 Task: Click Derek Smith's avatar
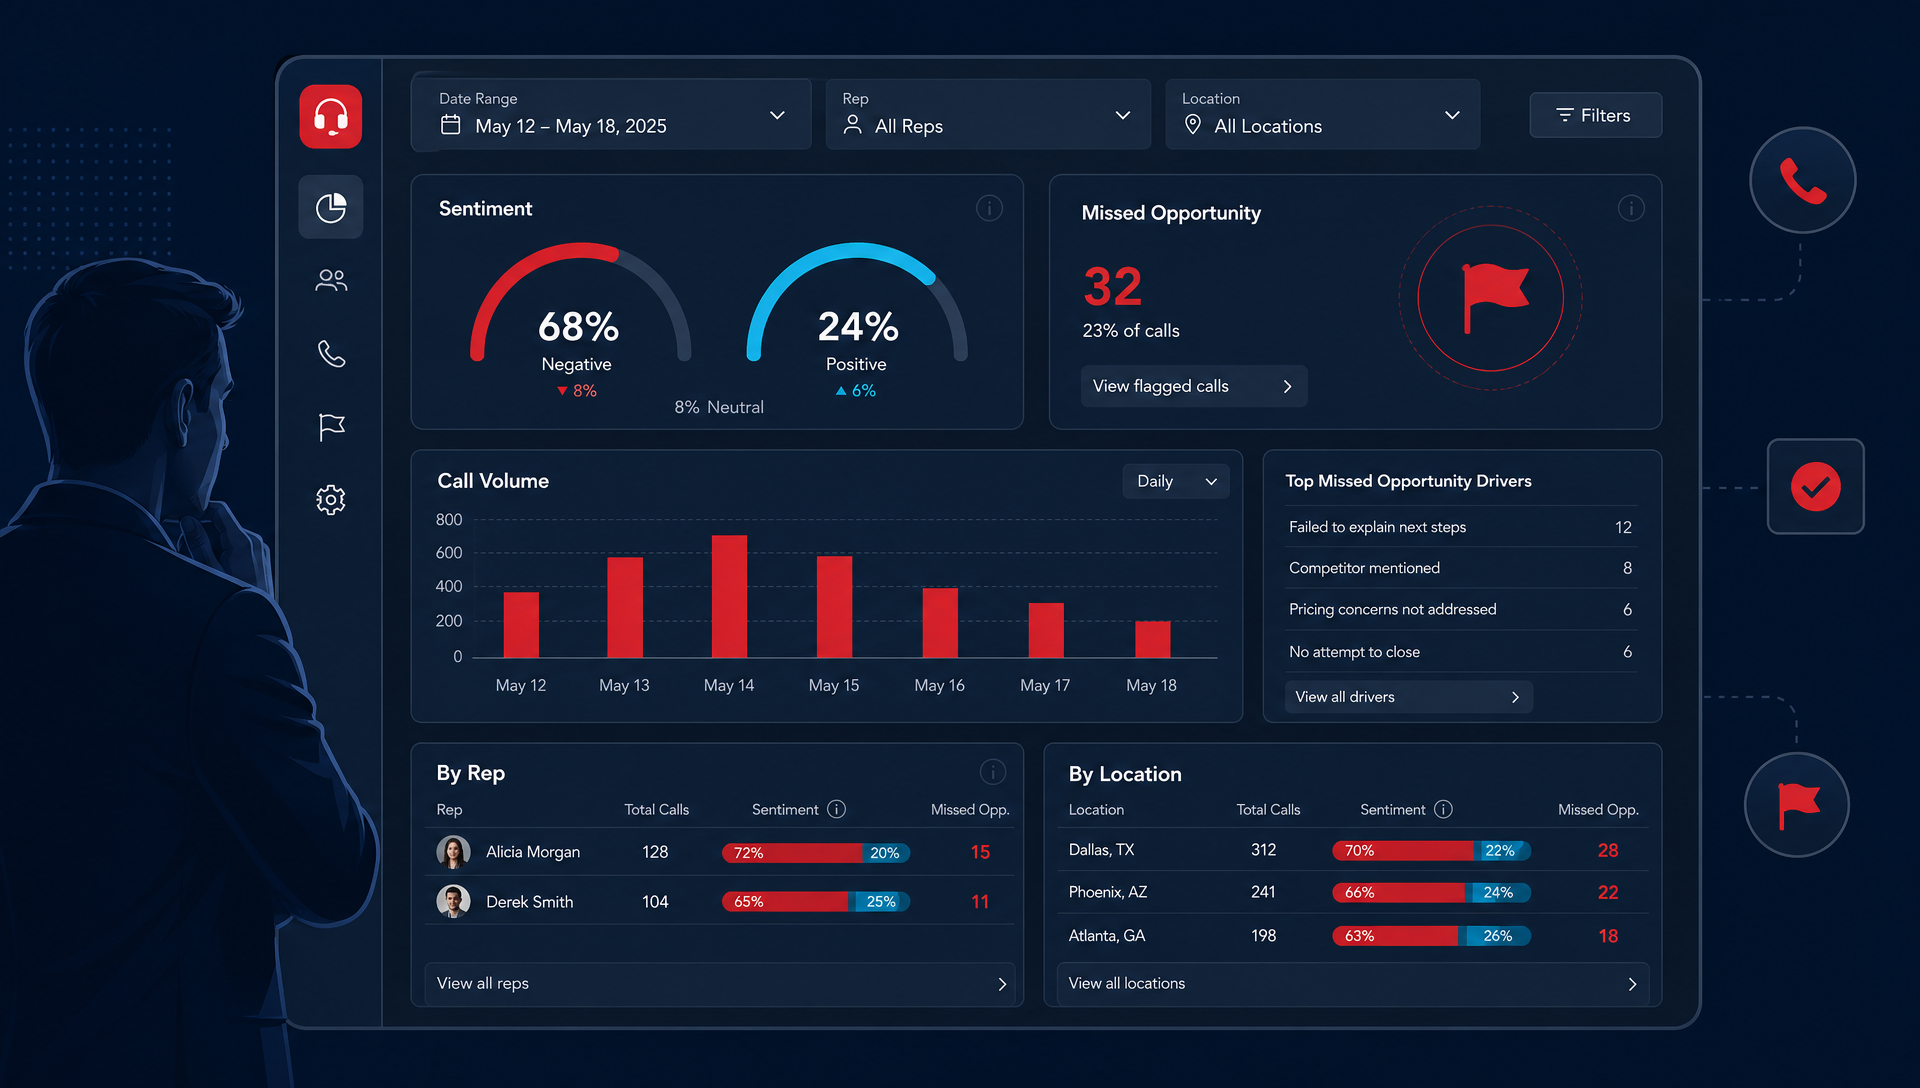coord(453,902)
